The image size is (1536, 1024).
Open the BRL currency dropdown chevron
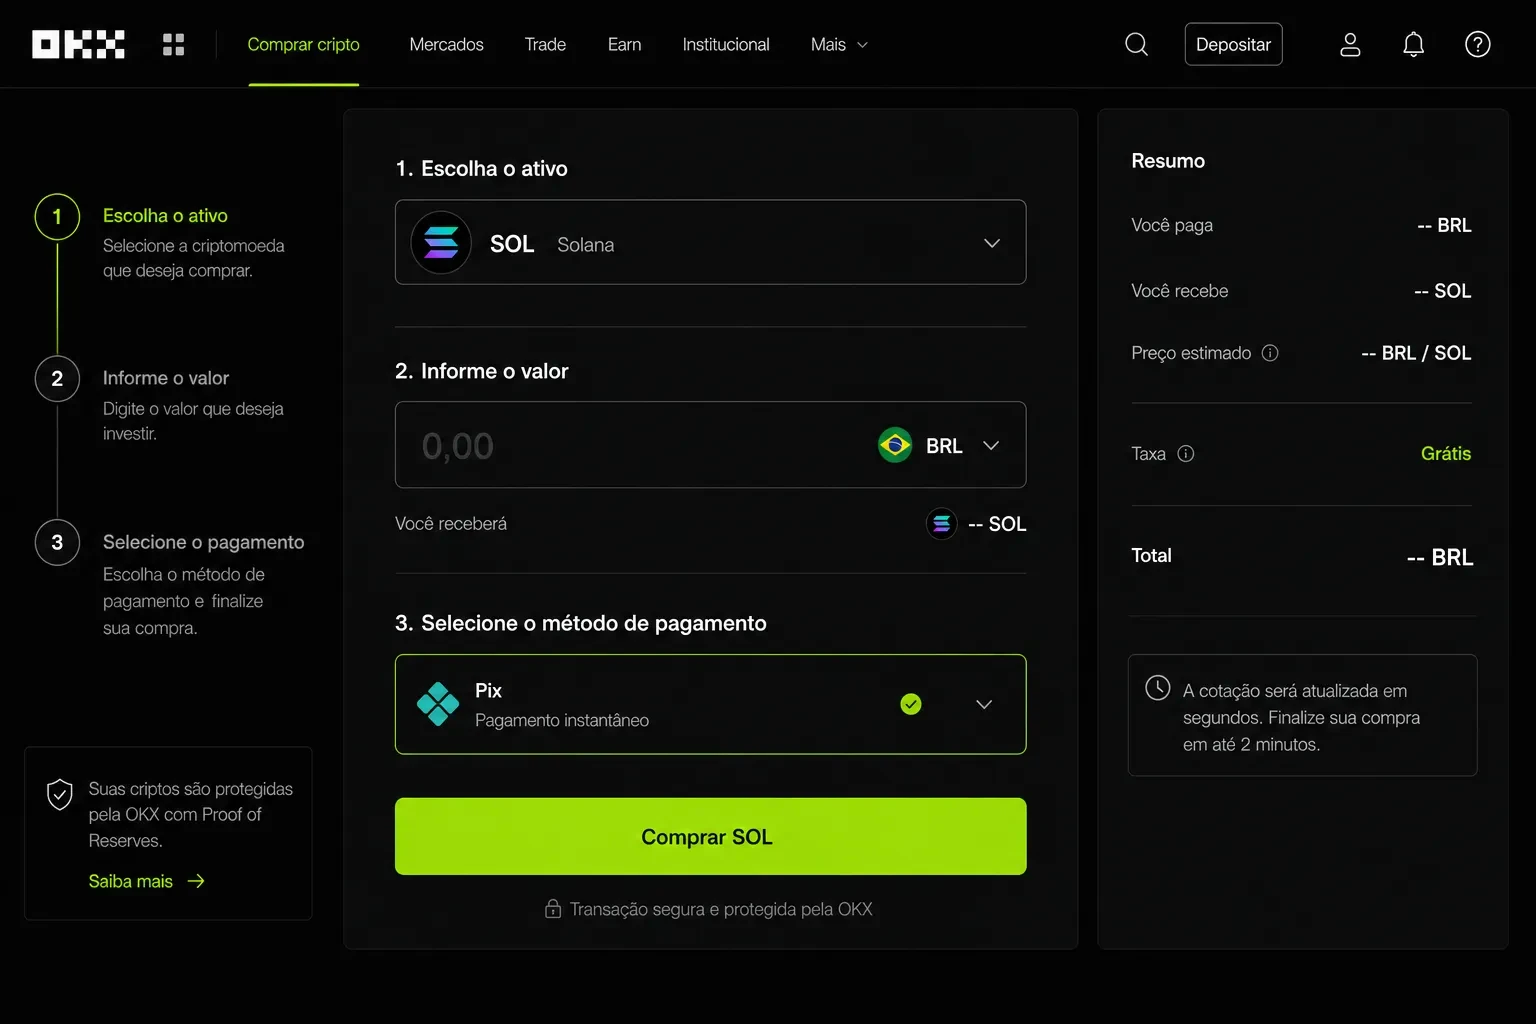(991, 445)
